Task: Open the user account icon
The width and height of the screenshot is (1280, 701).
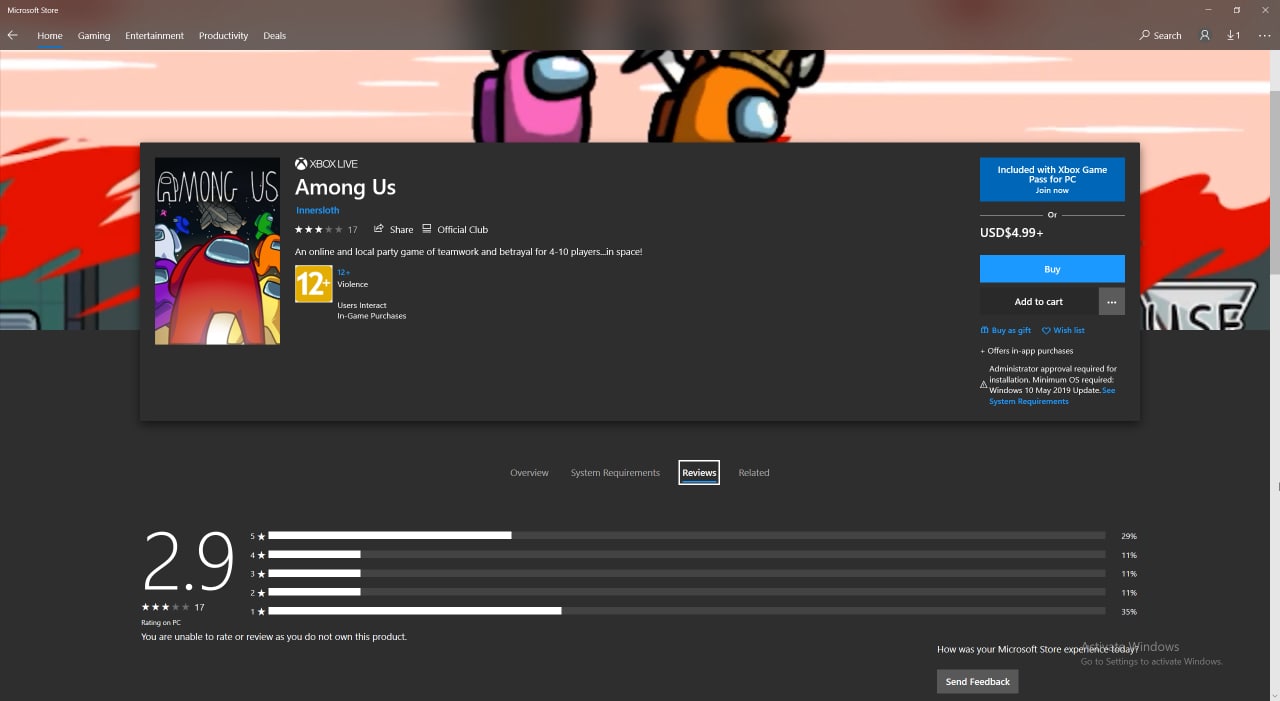Action: coord(1204,35)
